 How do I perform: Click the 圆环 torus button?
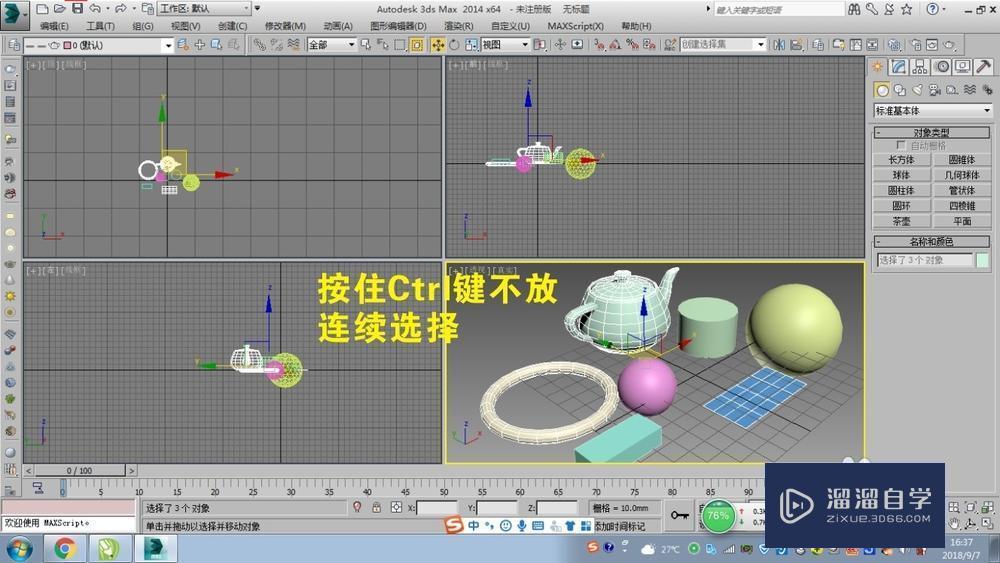[901, 205]
